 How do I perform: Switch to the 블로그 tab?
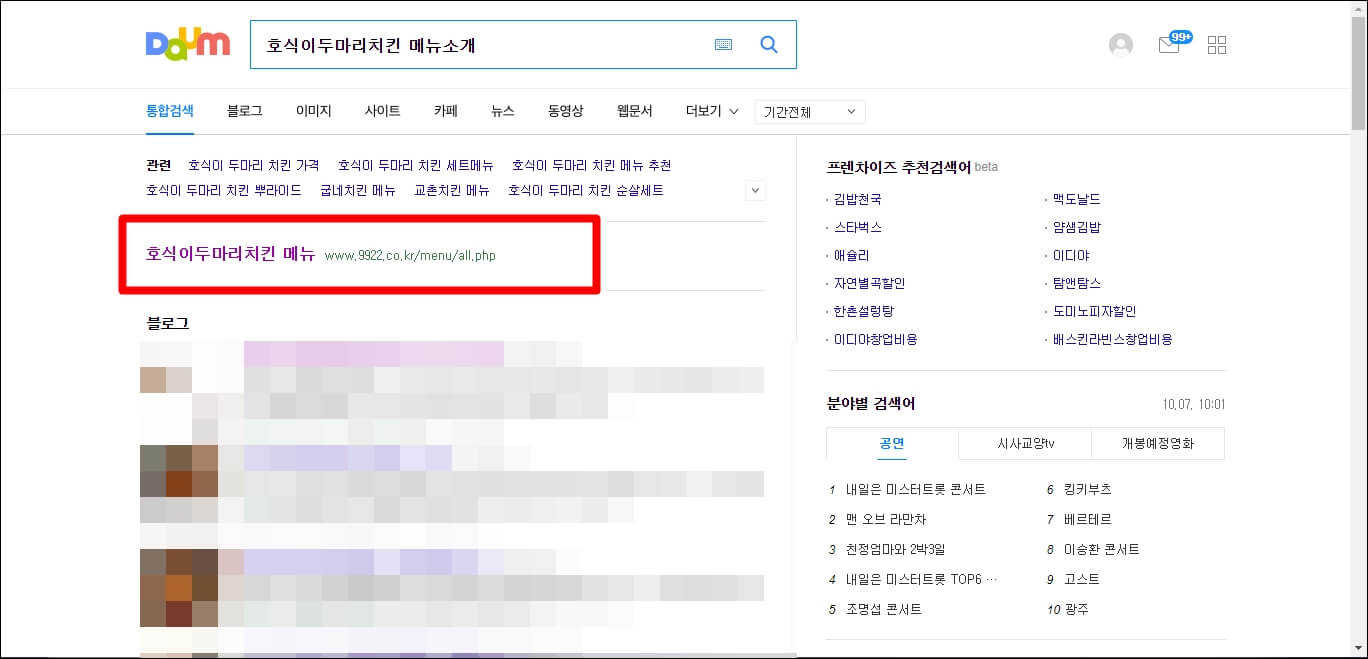pos(244,111)
